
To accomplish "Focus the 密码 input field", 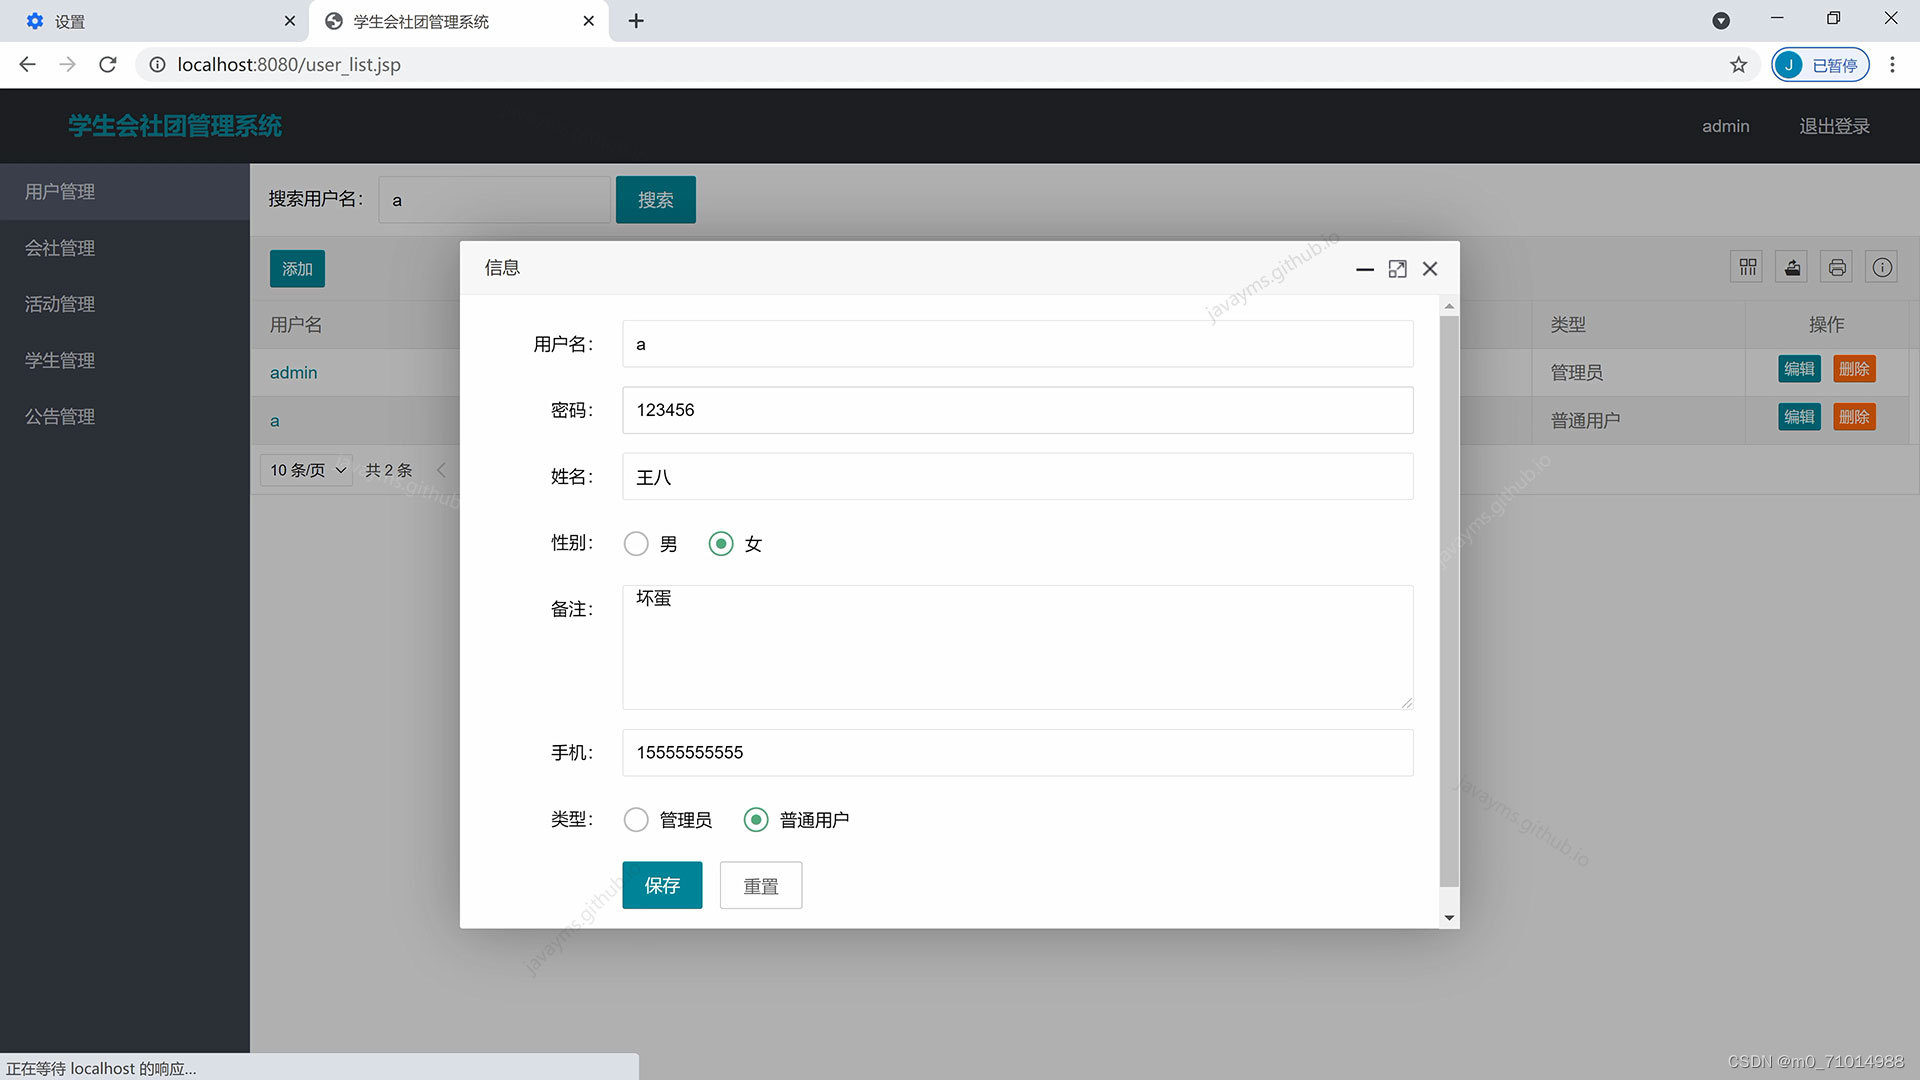I will click(1018, 410).
